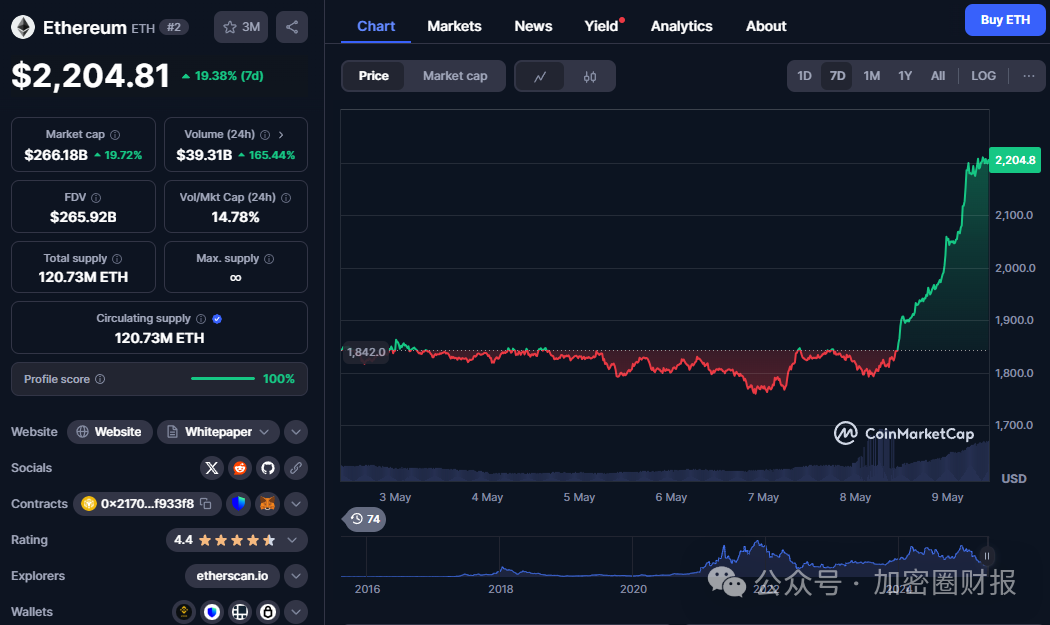Select the 1D time range
1050x625 pixels.
804,76
